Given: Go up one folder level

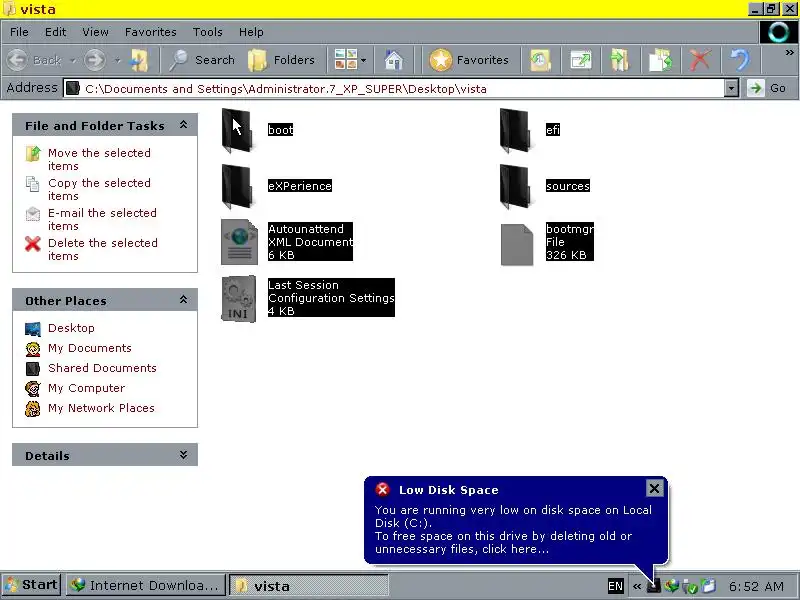Looking at the screenshot, I should click(x=139, y=60).
